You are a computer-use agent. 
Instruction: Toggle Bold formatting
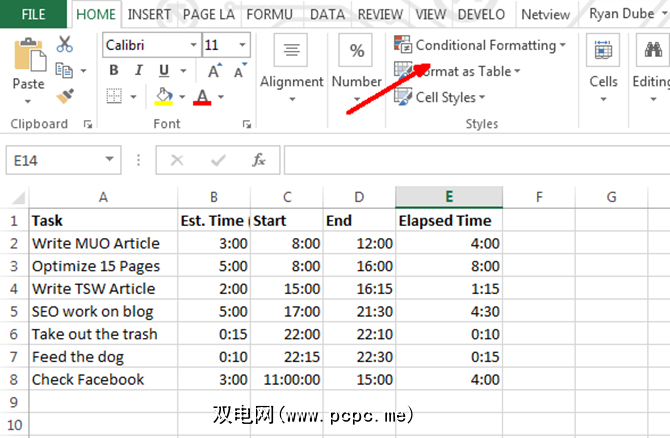click(x=114, y=70)
